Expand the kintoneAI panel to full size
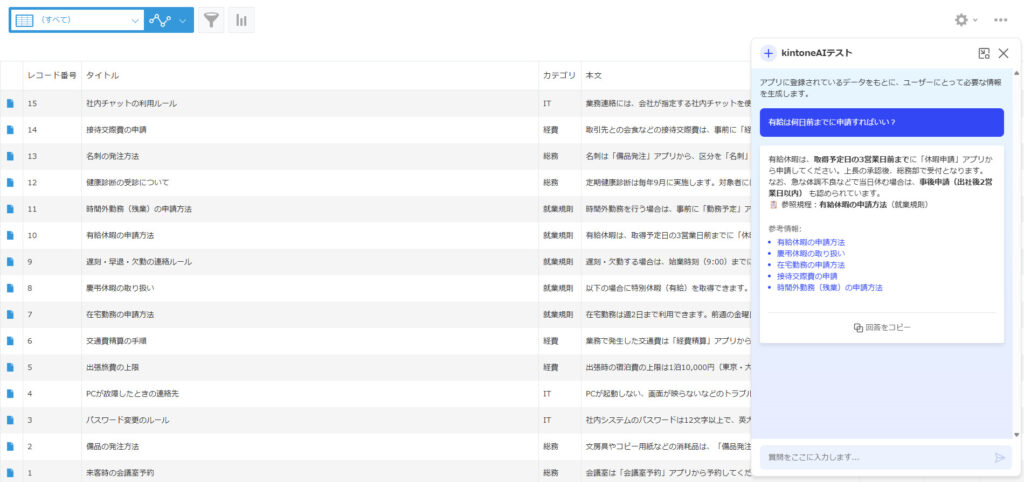 [984, 54]
